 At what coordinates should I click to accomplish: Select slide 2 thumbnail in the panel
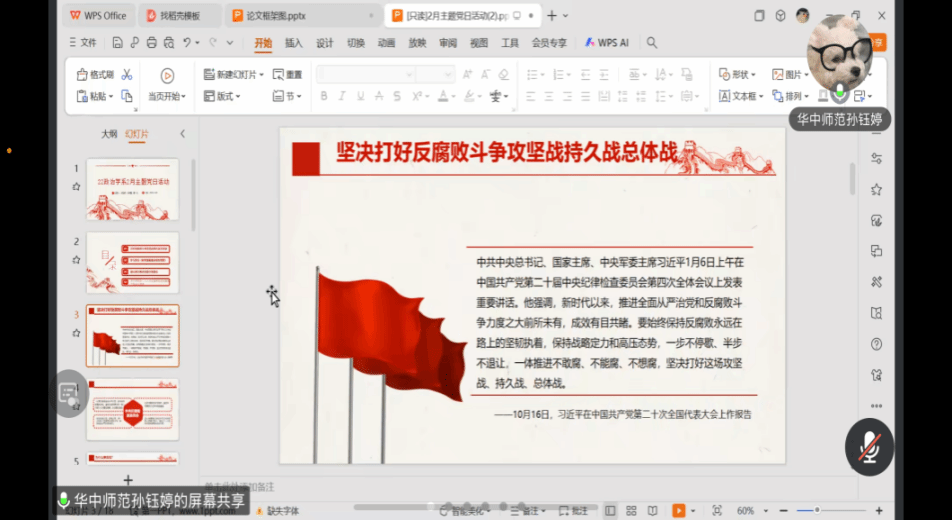point(132,262)
